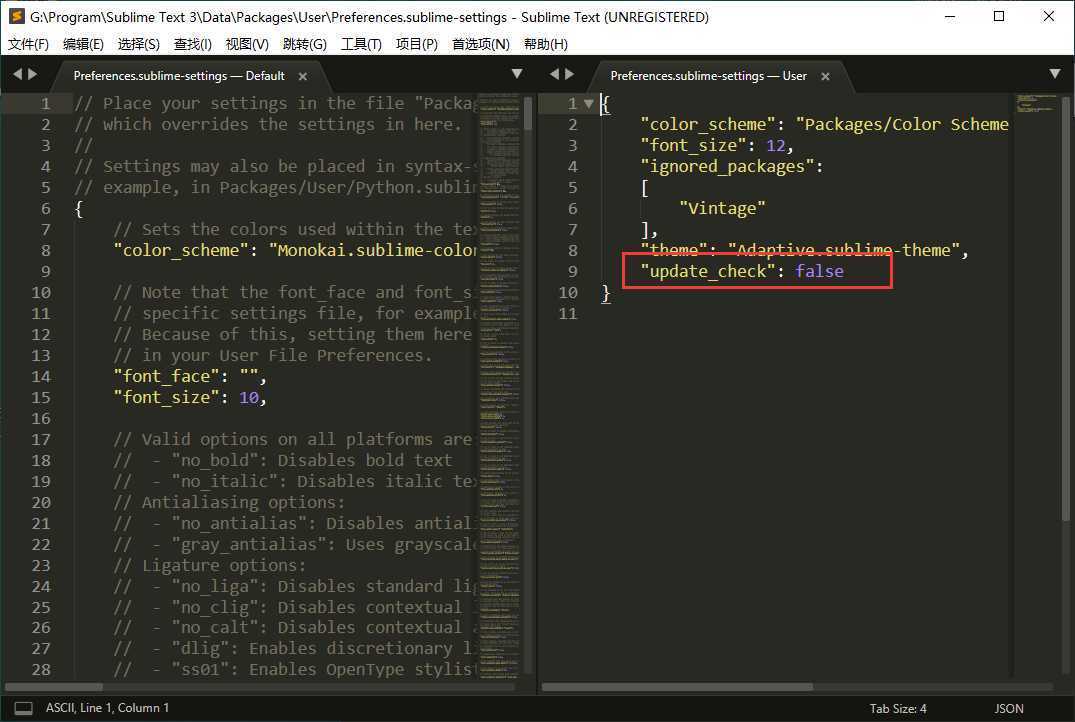Click the left pane minimap

point(499,386)
